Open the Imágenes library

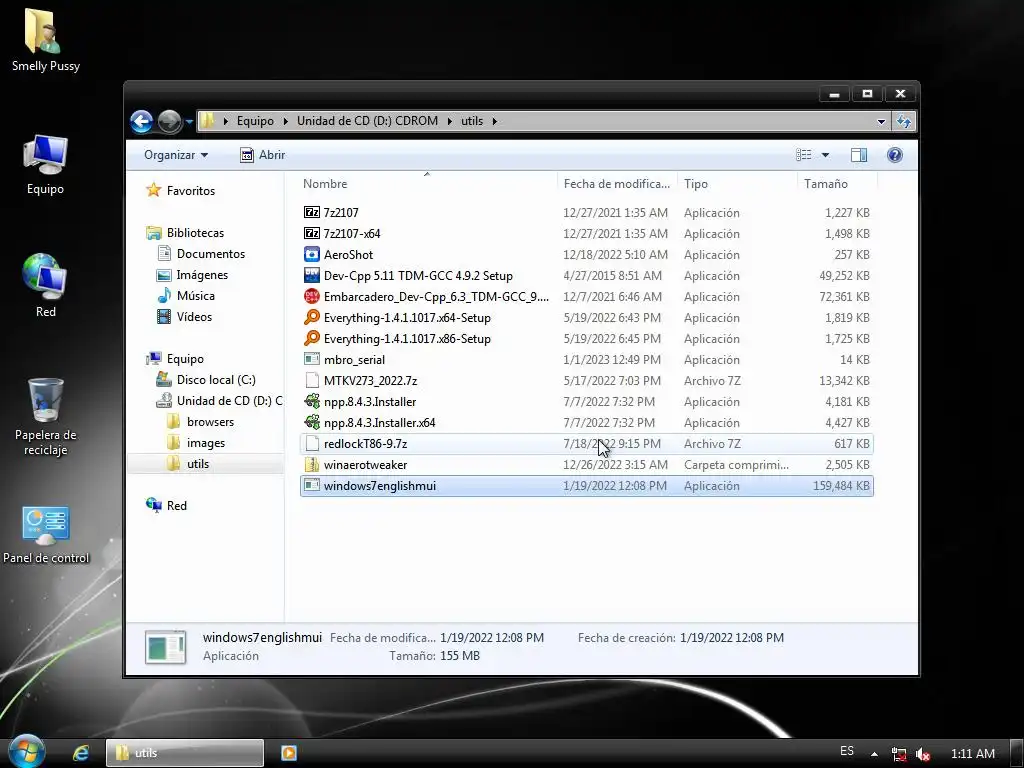202,275
